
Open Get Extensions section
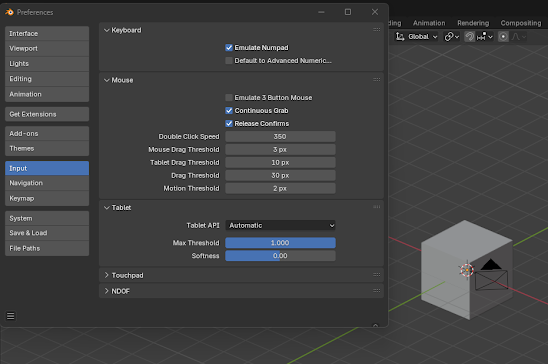click(47, 114)
